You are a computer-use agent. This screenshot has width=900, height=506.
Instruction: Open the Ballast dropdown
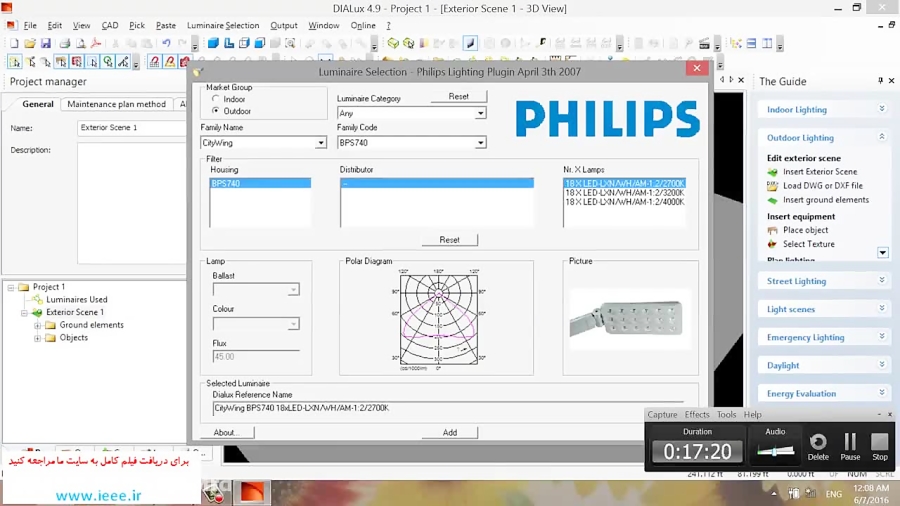point(293,290)
